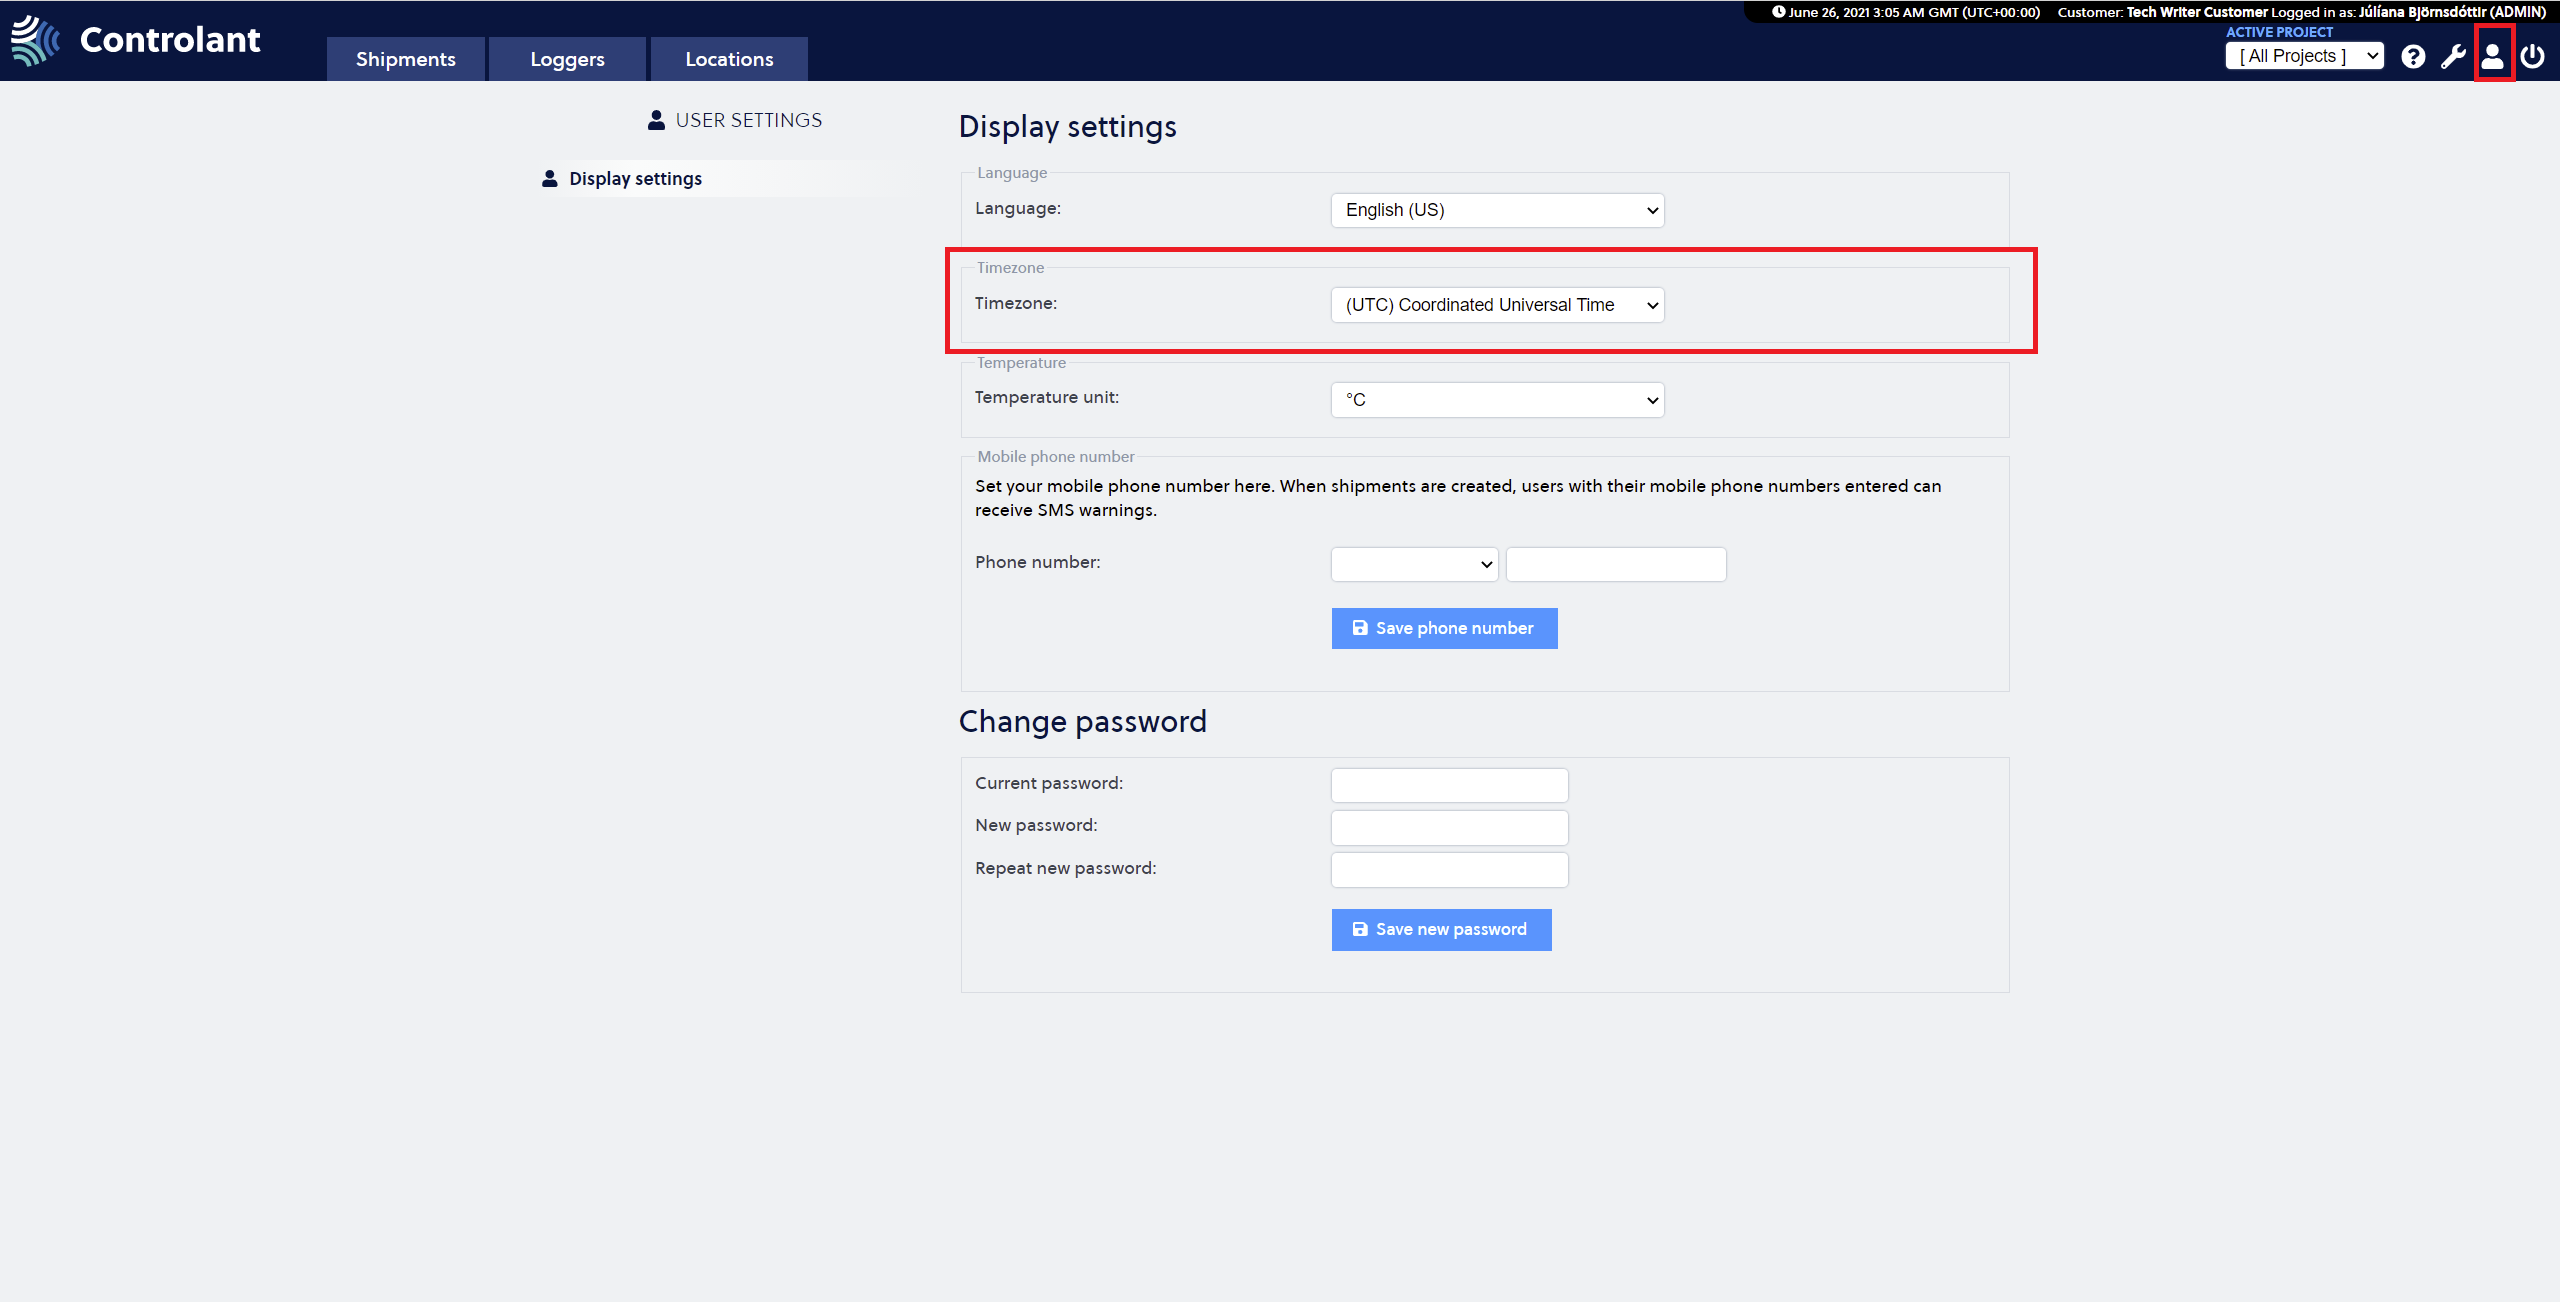
Task: Click Save phone number button
Action: (1444, 628)
